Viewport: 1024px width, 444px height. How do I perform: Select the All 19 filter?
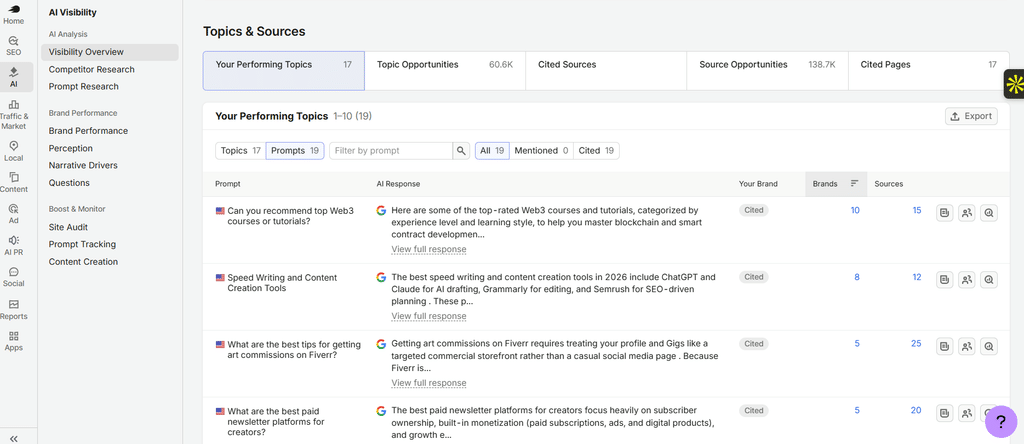(x=492, y=151)
